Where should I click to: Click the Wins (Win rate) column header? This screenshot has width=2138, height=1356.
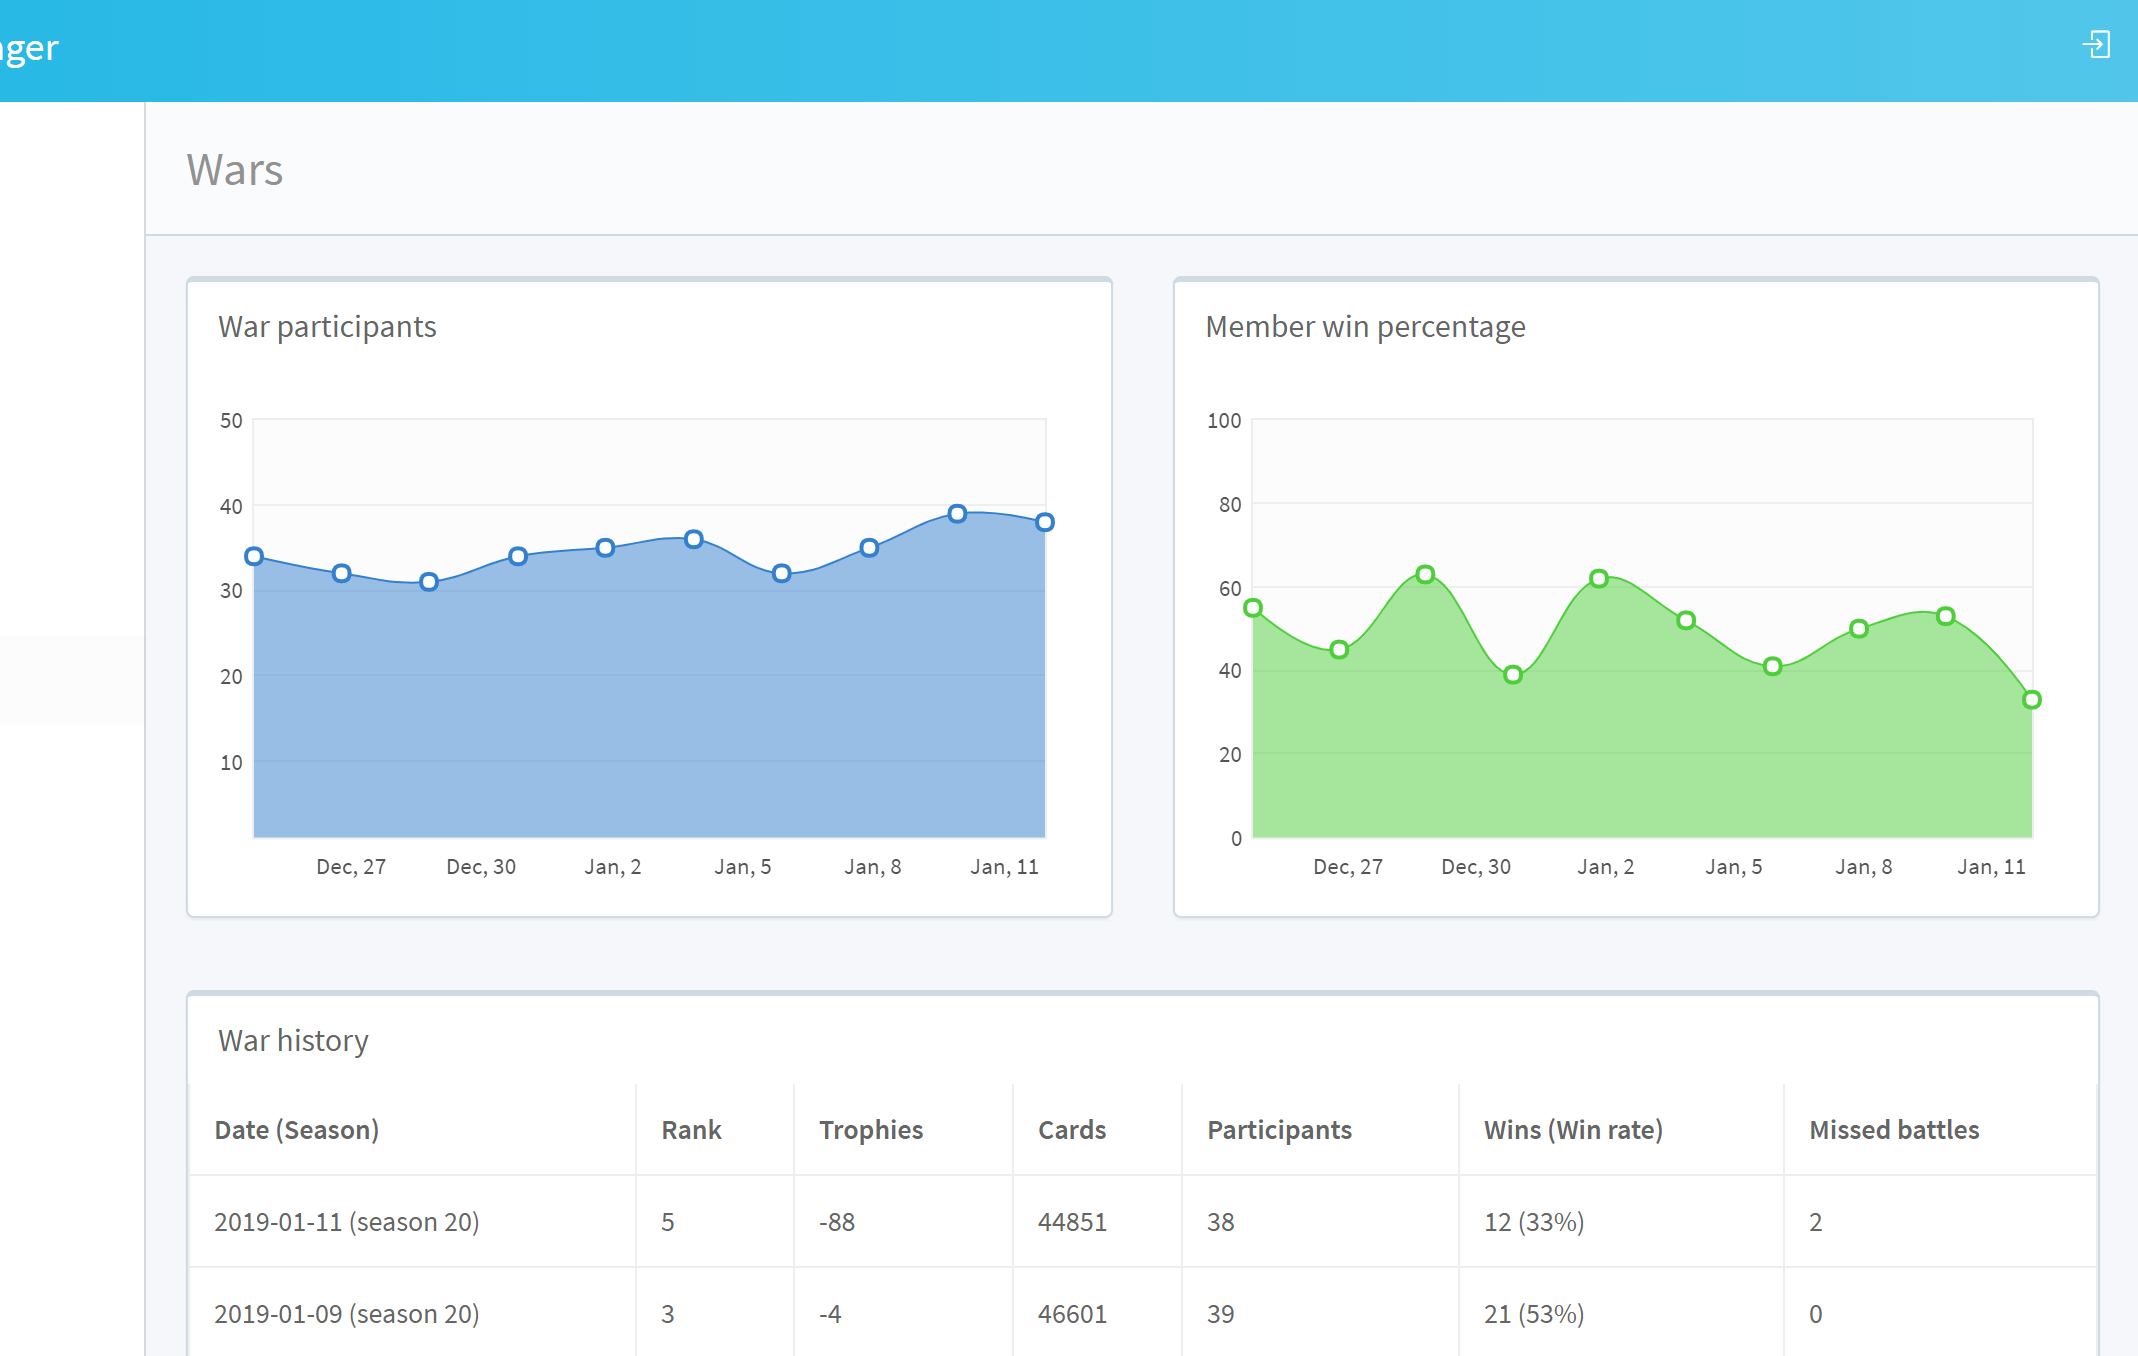pyautogui.click(x=1572, y=1130)
